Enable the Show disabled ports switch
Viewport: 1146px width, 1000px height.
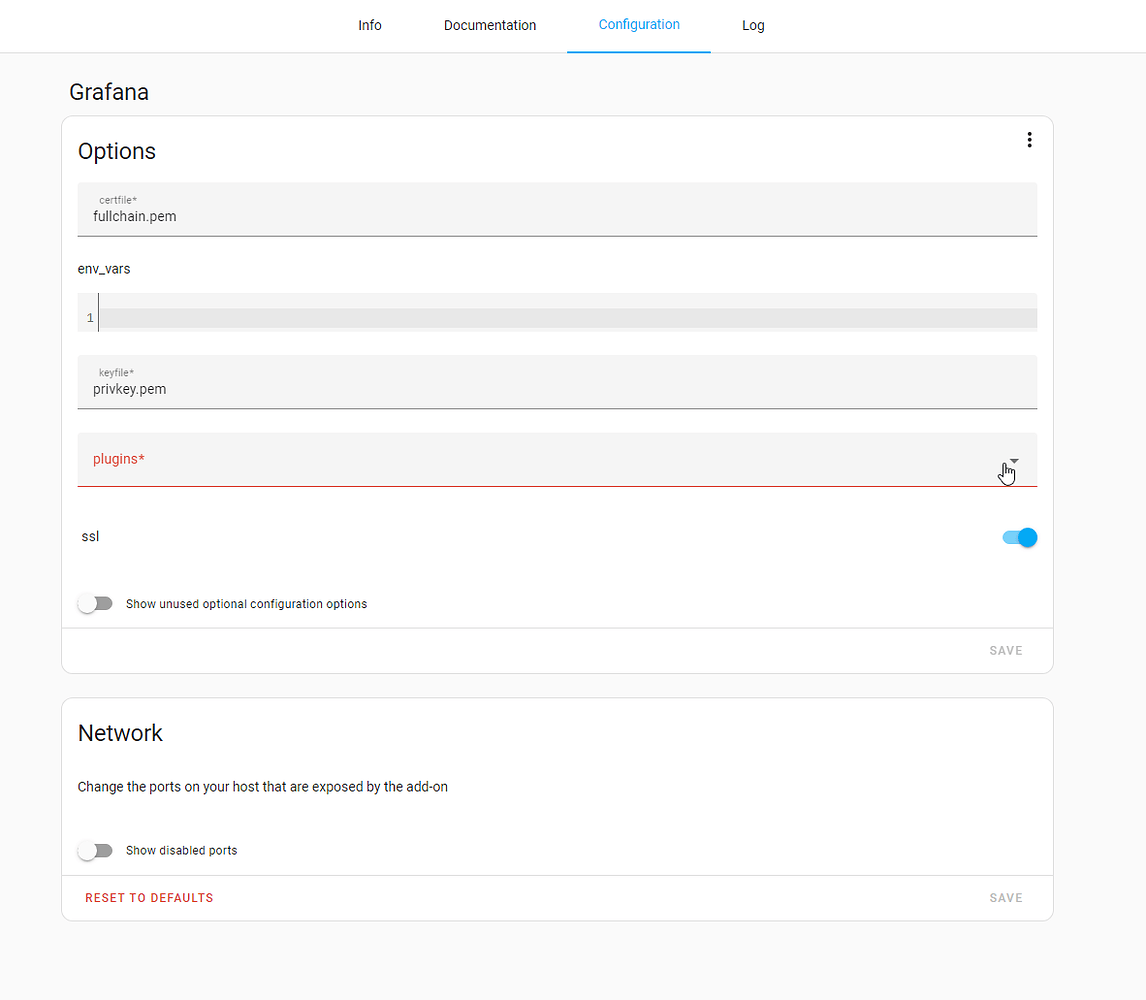pos(96,851)
